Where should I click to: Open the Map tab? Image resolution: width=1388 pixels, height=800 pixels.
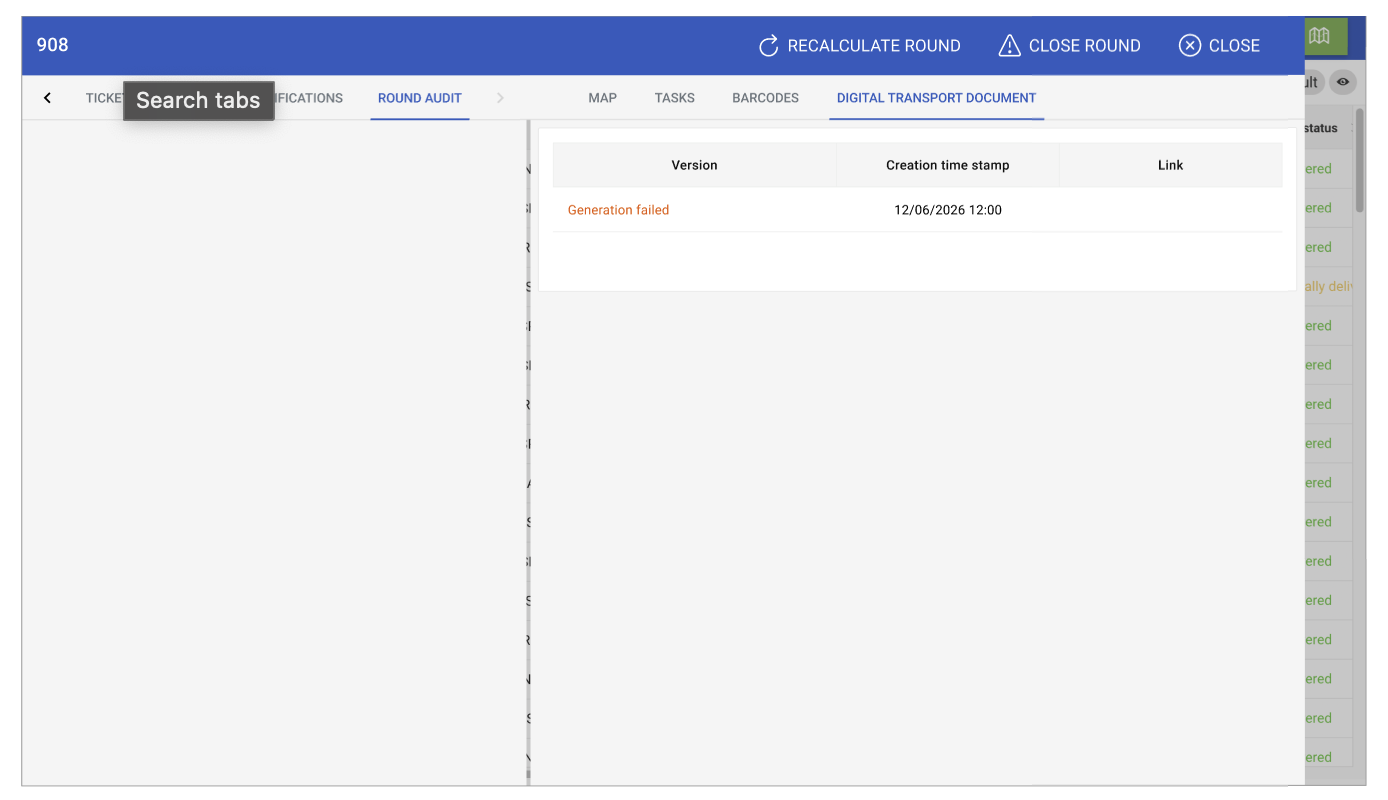tap(602, 98)
